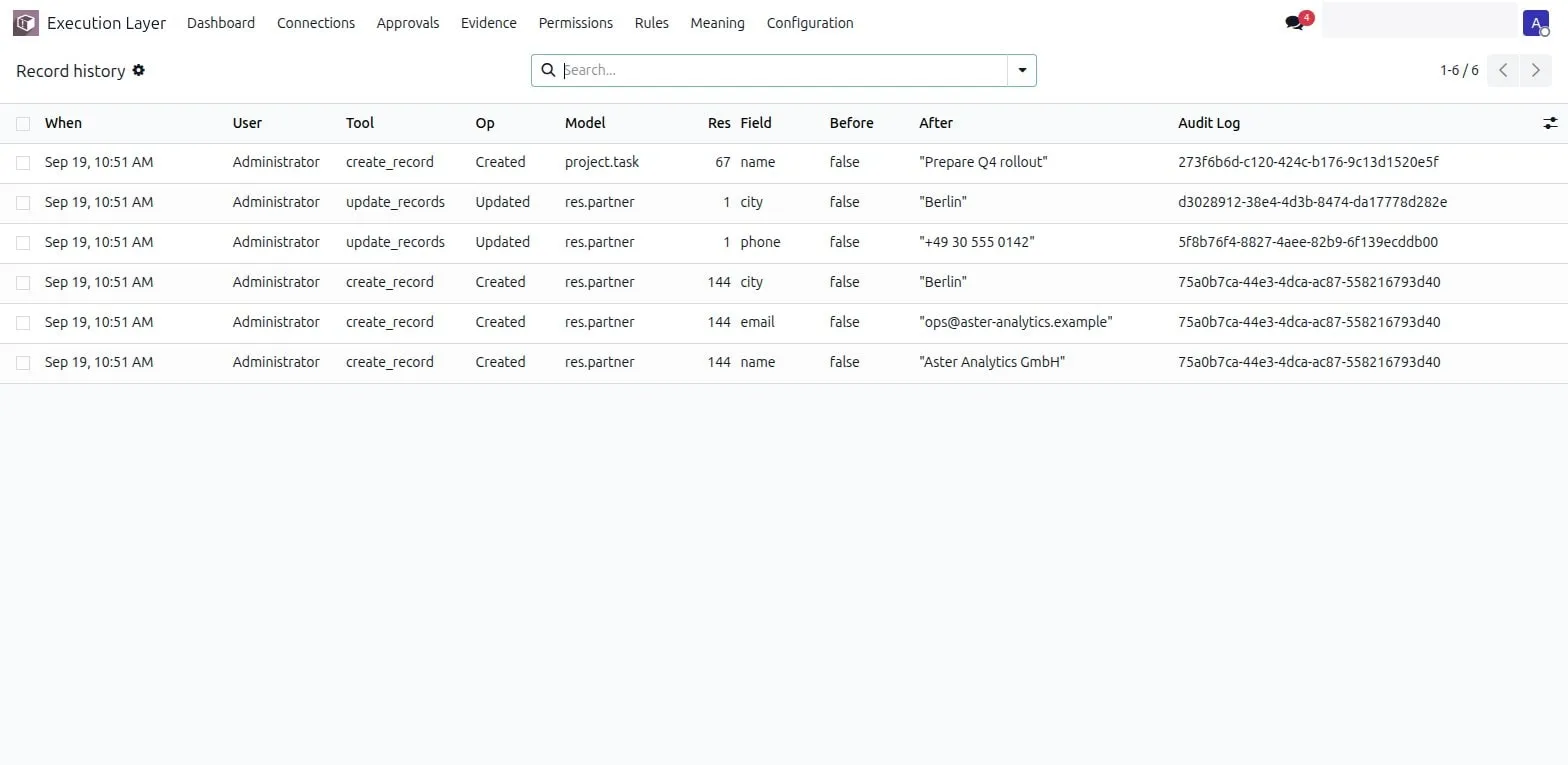Click audit log d3028912-38e4-4d3b-8474-da17778d282e

(1313, 202)
